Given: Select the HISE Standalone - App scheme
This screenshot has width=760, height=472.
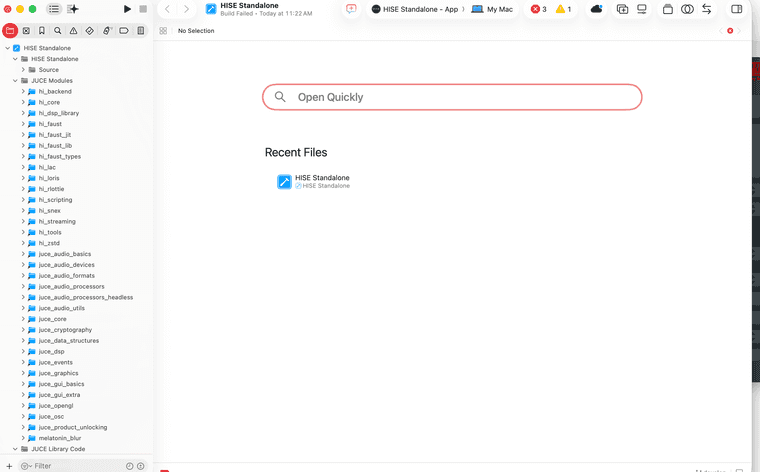Looking at the screenshot, I should coord(415,9).
